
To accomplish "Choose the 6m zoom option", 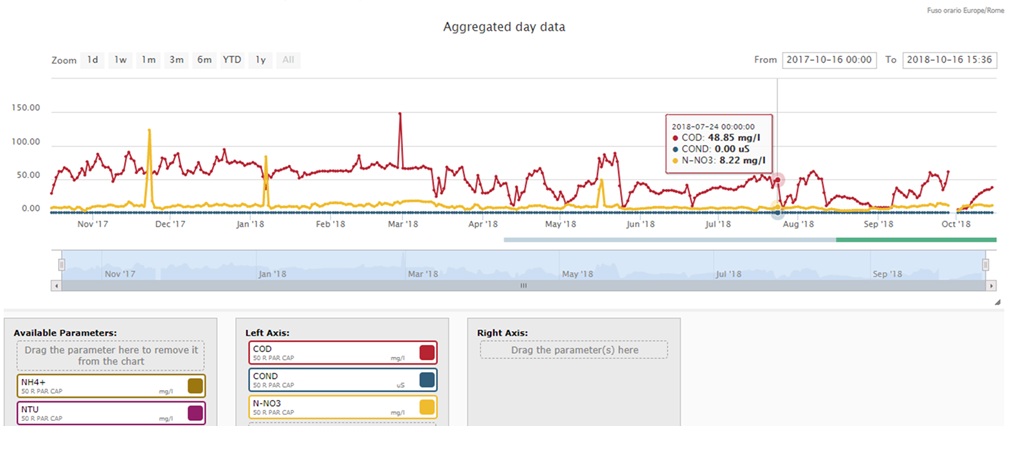I will tap(204, 60).
